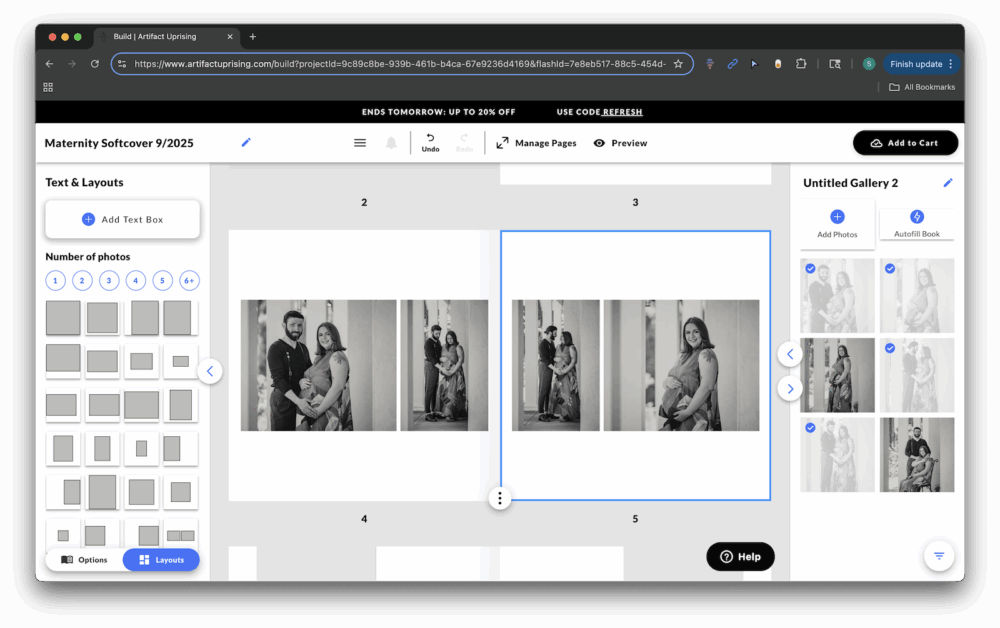The image size is (1000, 628).
Task: Filter layouts by 4 photos
Action: [136, 281]
